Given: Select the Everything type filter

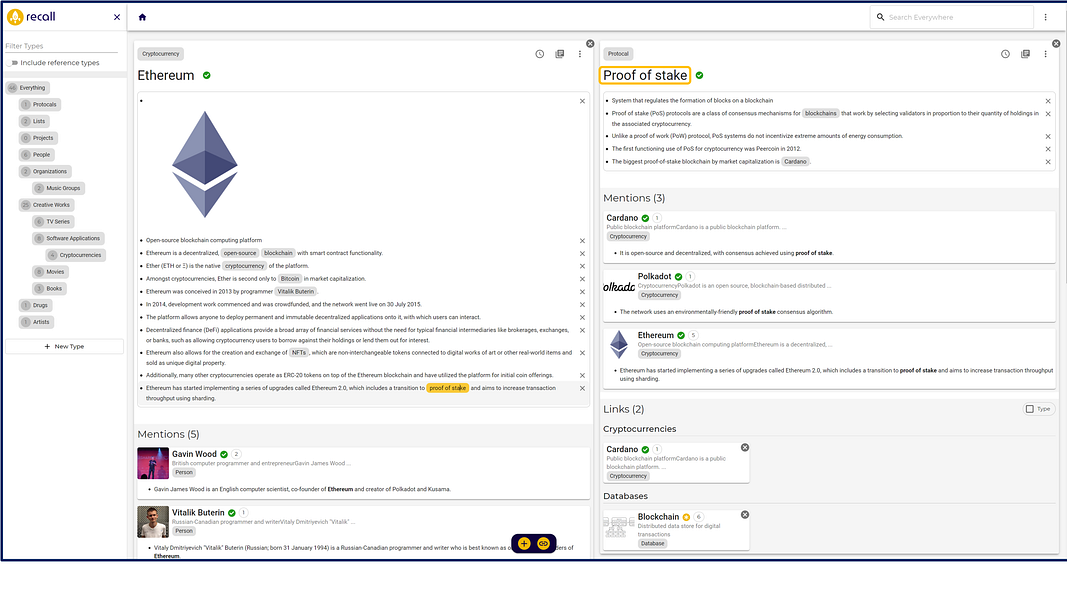Looking at the screenshot, I should tap(28, 88).
